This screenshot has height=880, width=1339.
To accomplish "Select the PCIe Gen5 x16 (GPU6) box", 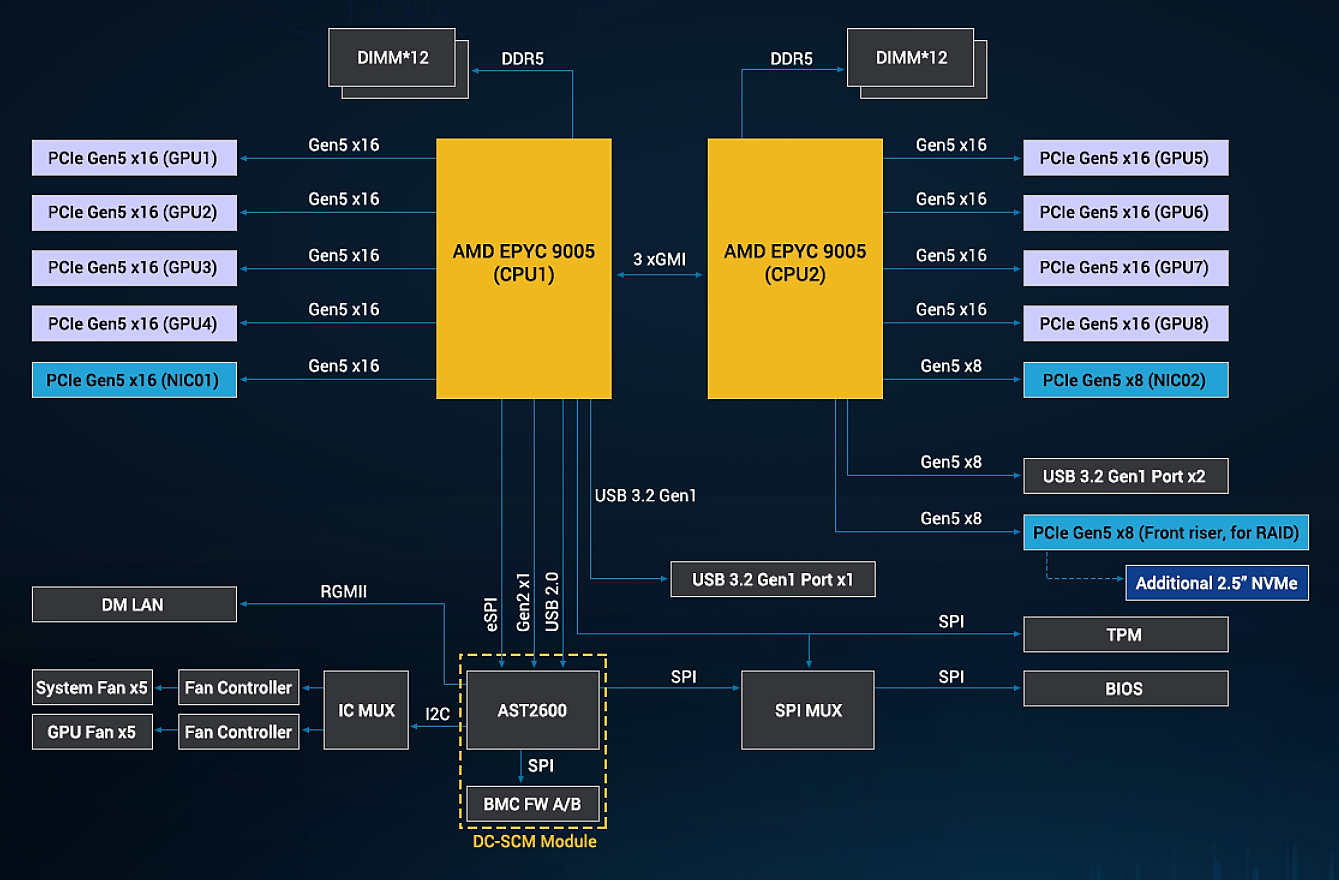I will [x=1125, y=213].
